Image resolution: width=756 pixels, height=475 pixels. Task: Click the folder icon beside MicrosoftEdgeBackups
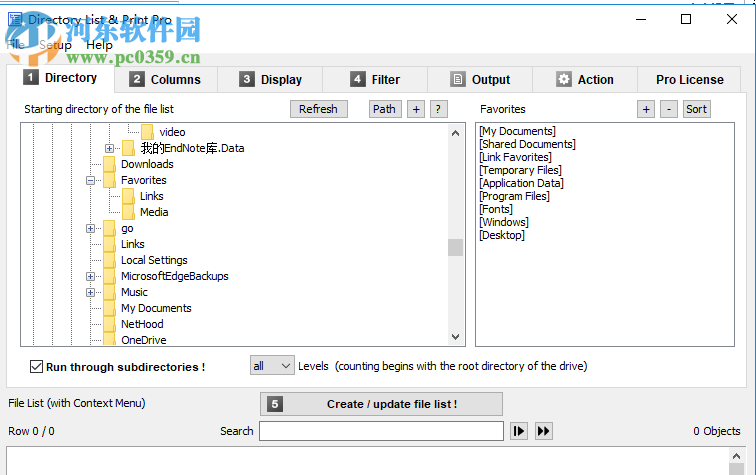109,276
